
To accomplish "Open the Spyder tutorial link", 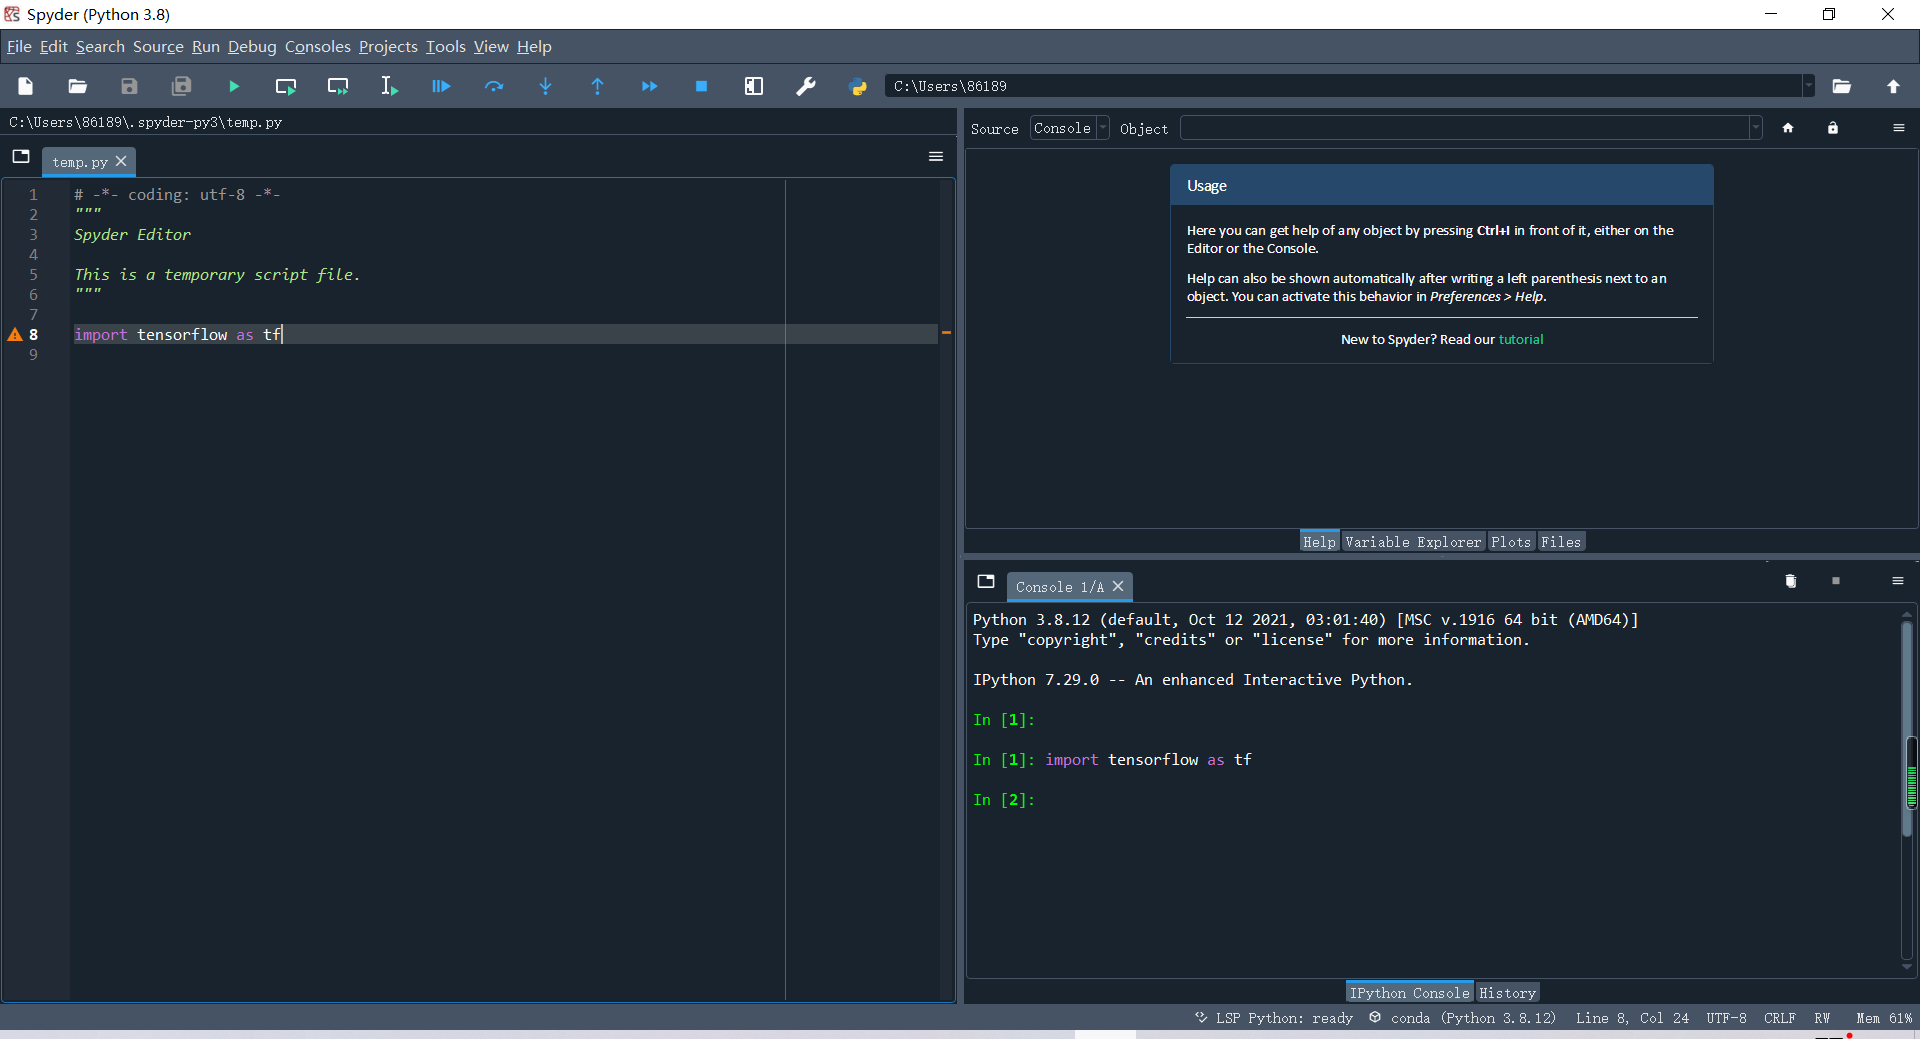I will click(x=1521, y=340).
